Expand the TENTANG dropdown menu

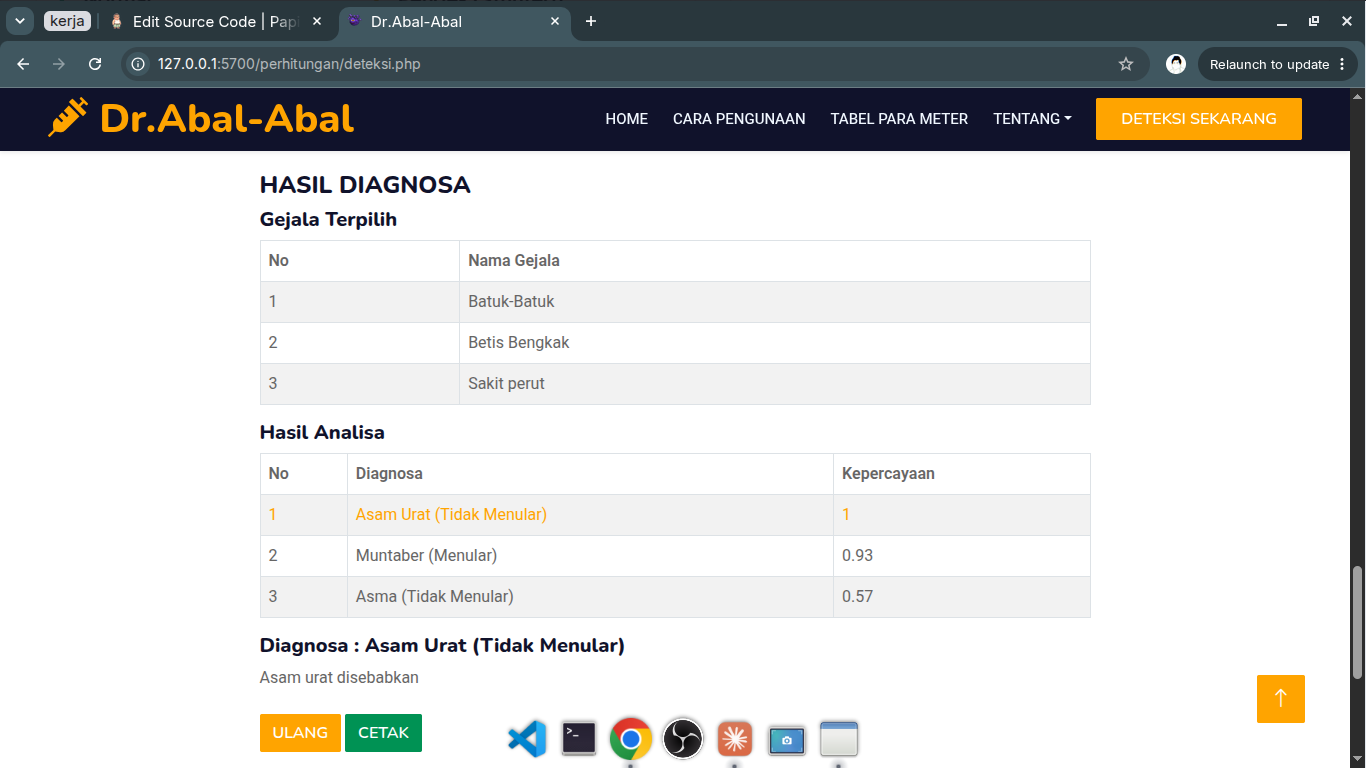pos(1032,119)
